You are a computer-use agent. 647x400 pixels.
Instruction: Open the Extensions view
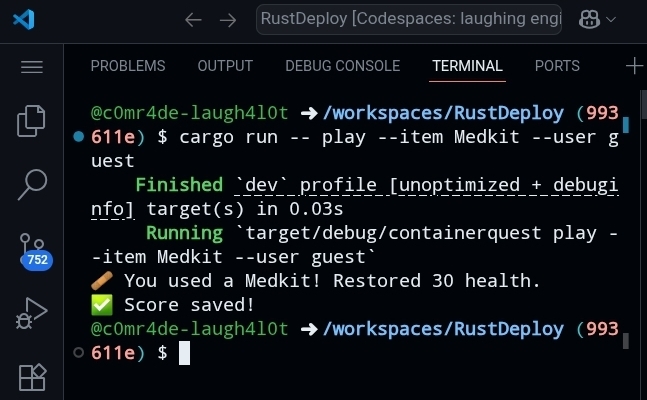32,376
